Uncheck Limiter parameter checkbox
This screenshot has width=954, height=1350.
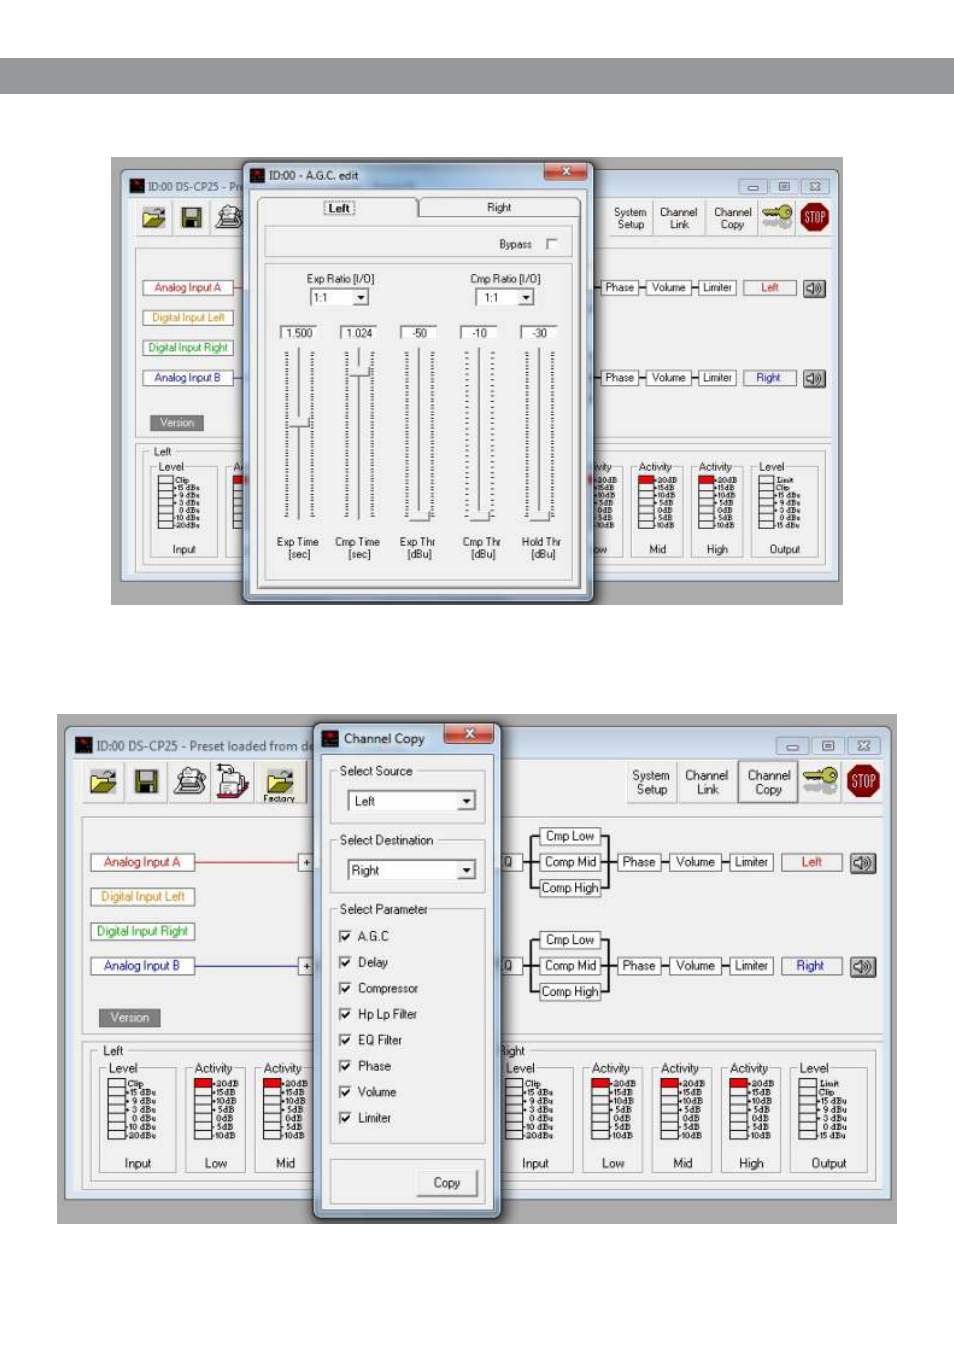[345, 1118]
